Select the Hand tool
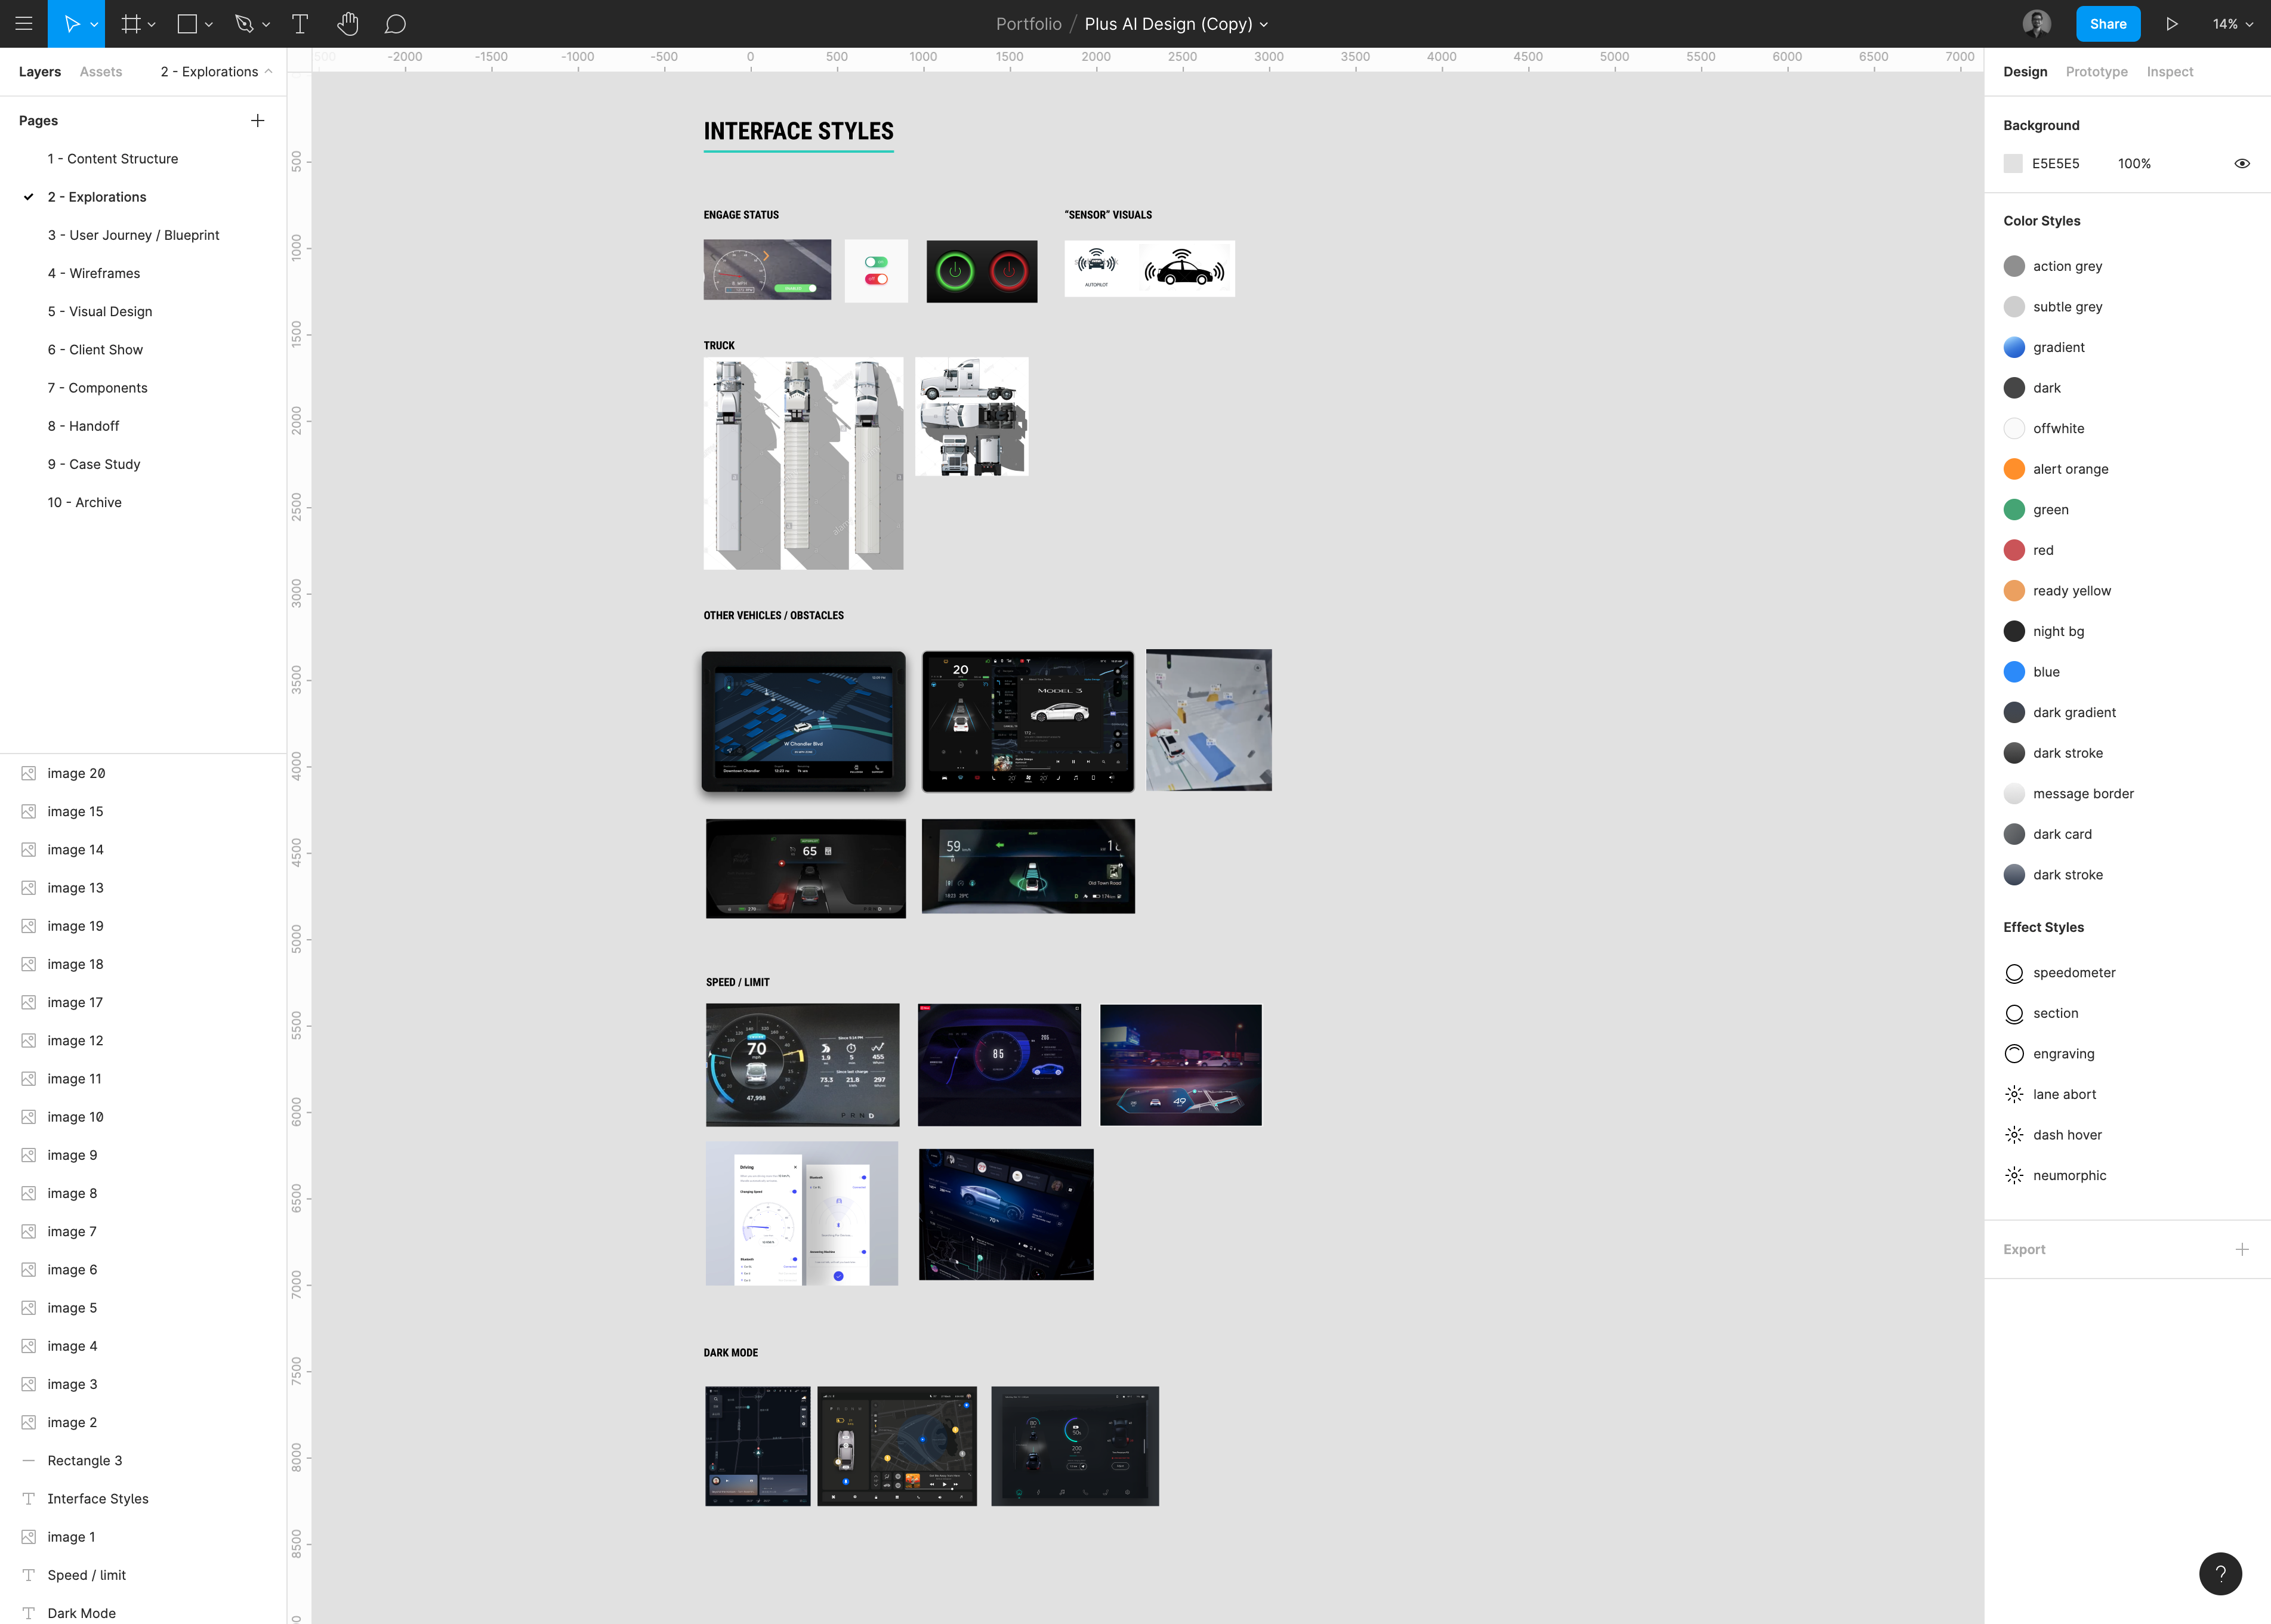 point(348,23)
